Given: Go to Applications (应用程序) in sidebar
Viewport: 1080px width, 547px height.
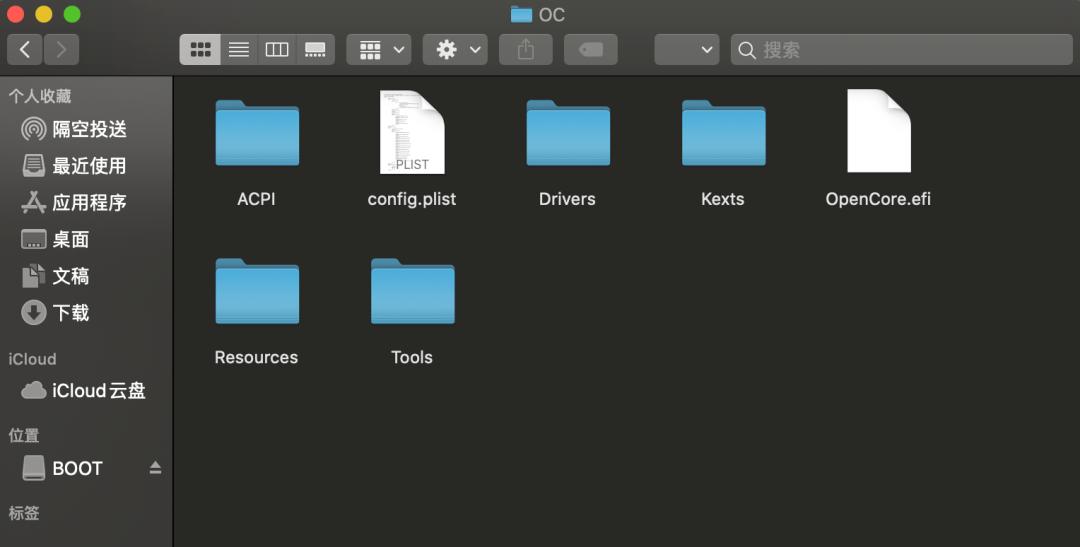Looking at the screenshot, I should (x=88, y=203).
